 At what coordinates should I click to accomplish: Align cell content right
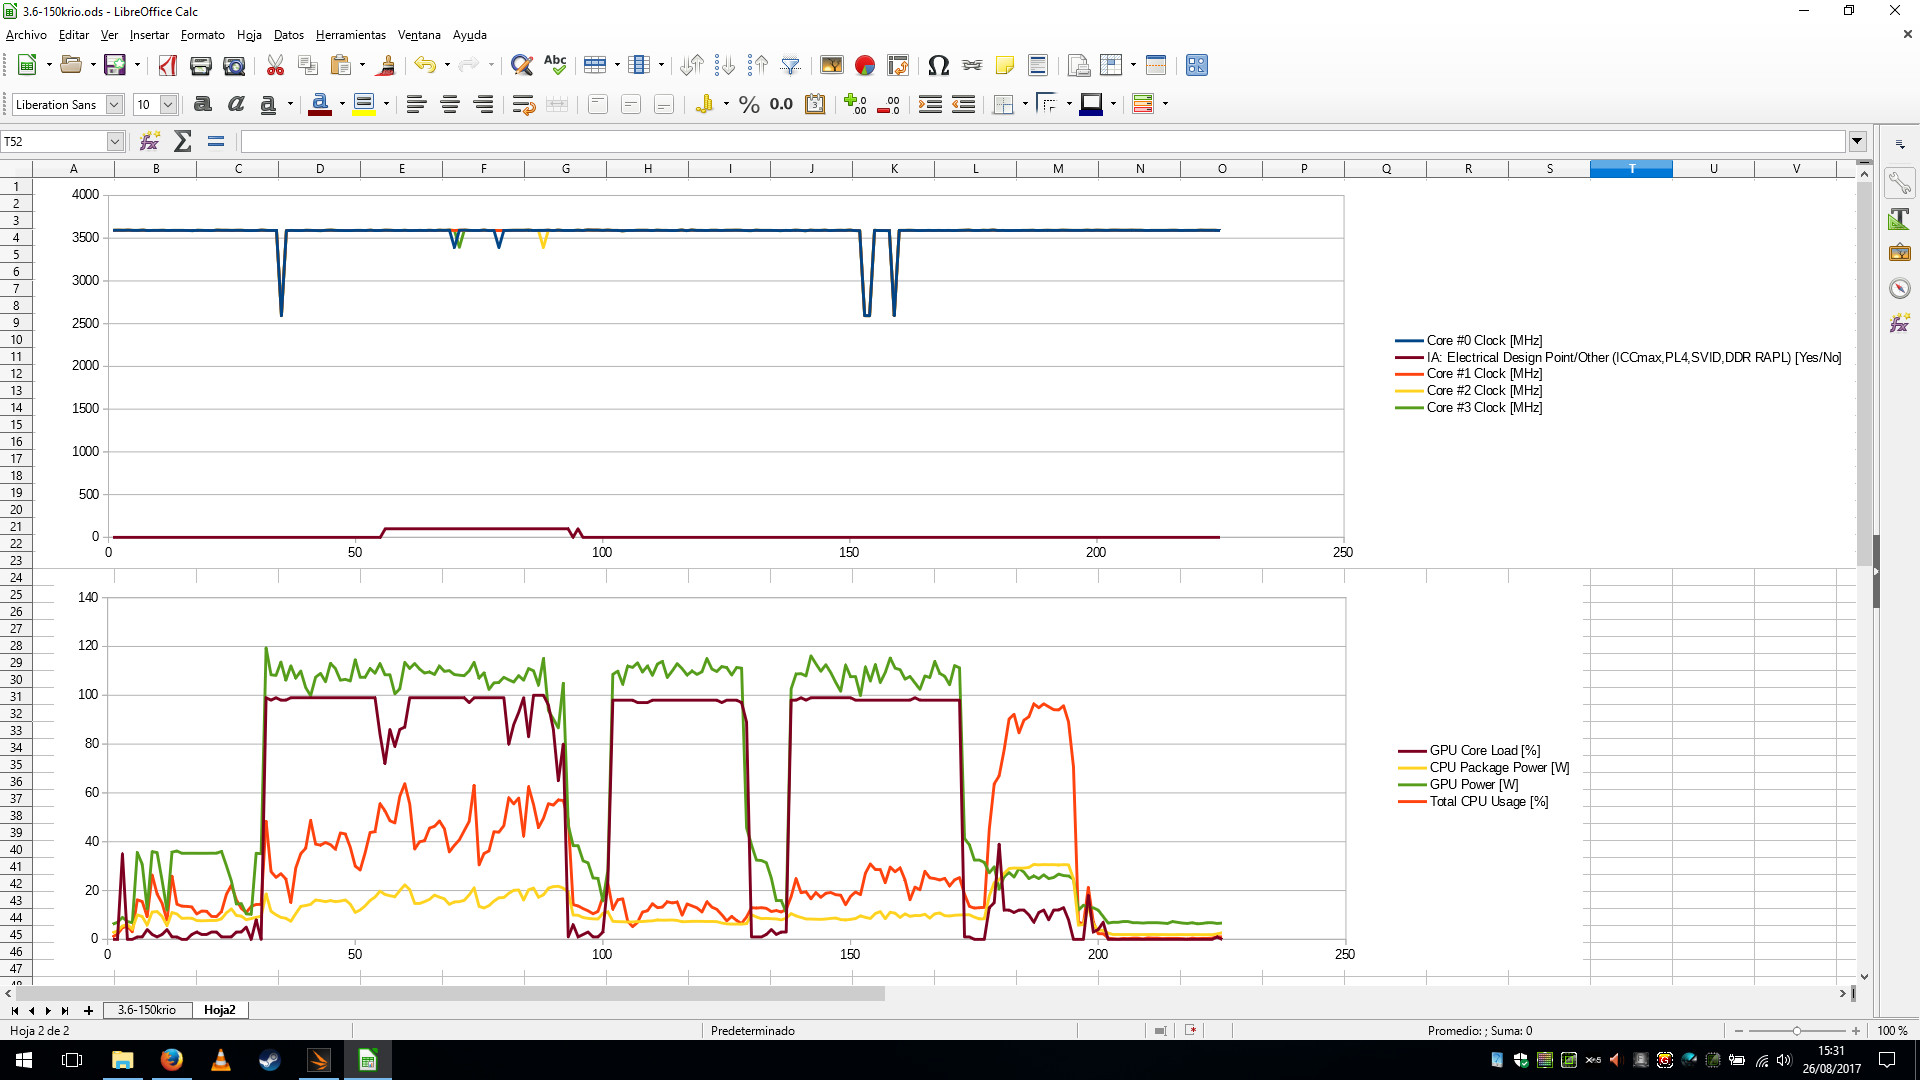[x=483, y=104]
